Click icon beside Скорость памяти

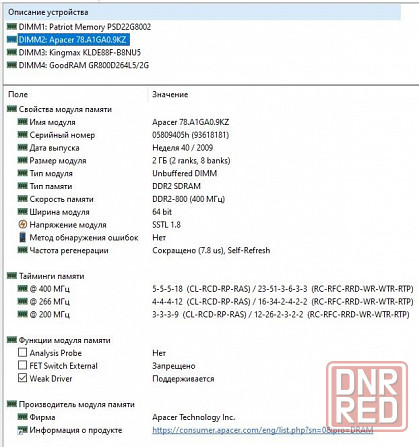pyautogui.click(x=22, y=199)
